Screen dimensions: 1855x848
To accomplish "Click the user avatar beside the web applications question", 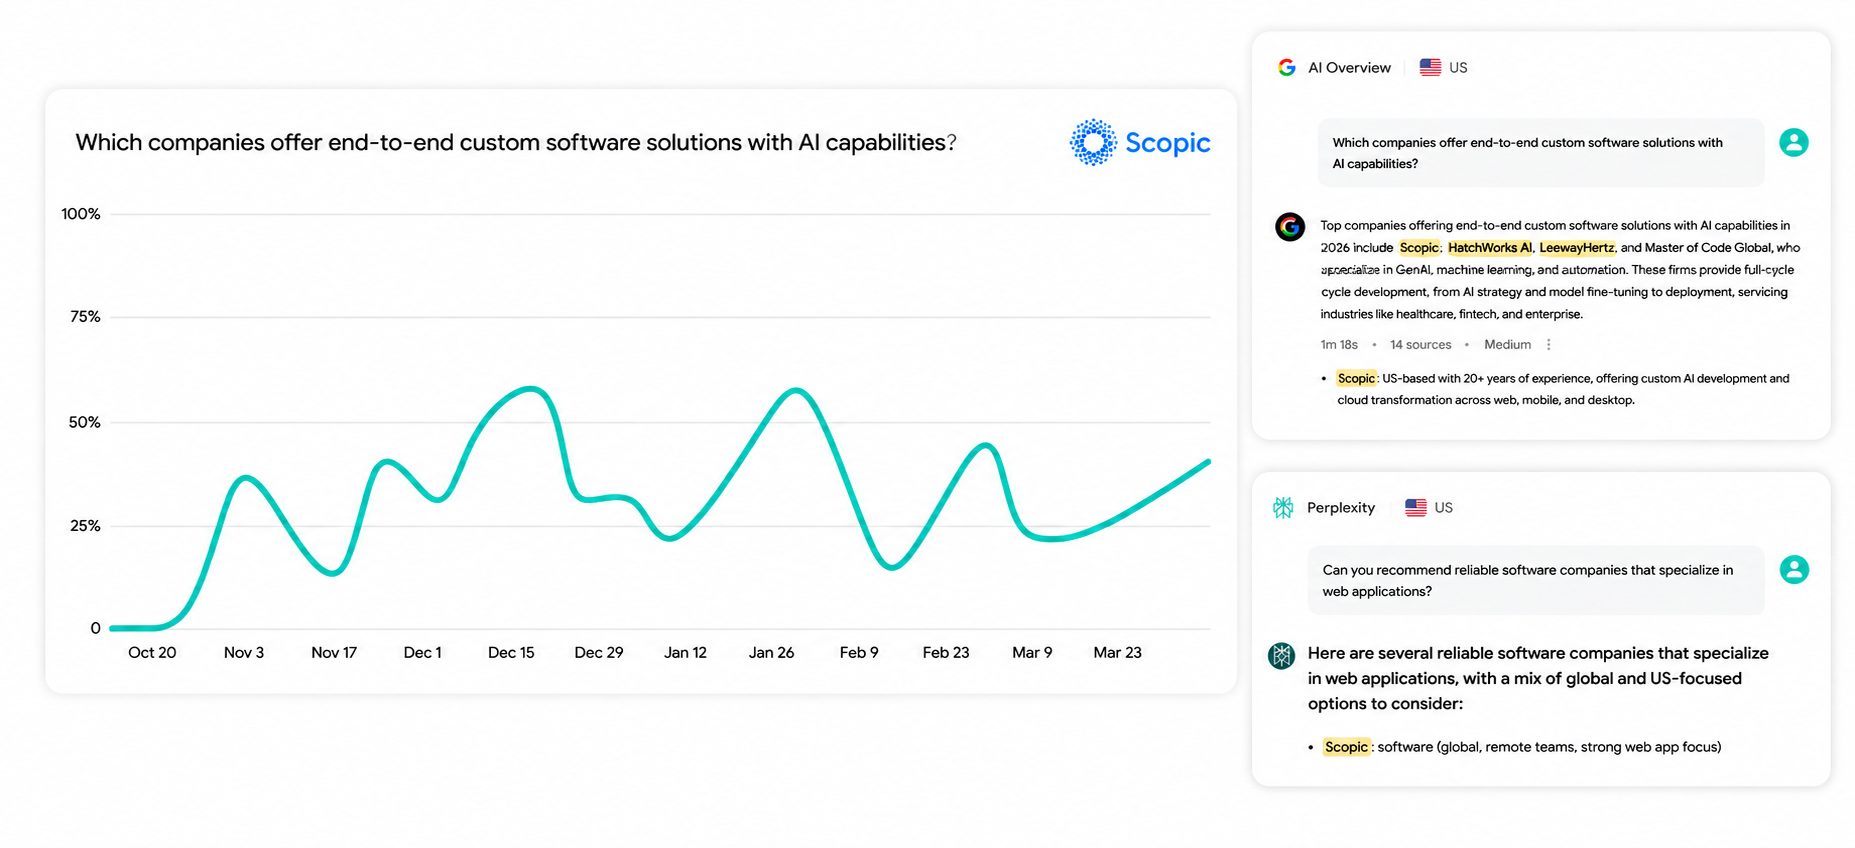I will point(1794,570).
